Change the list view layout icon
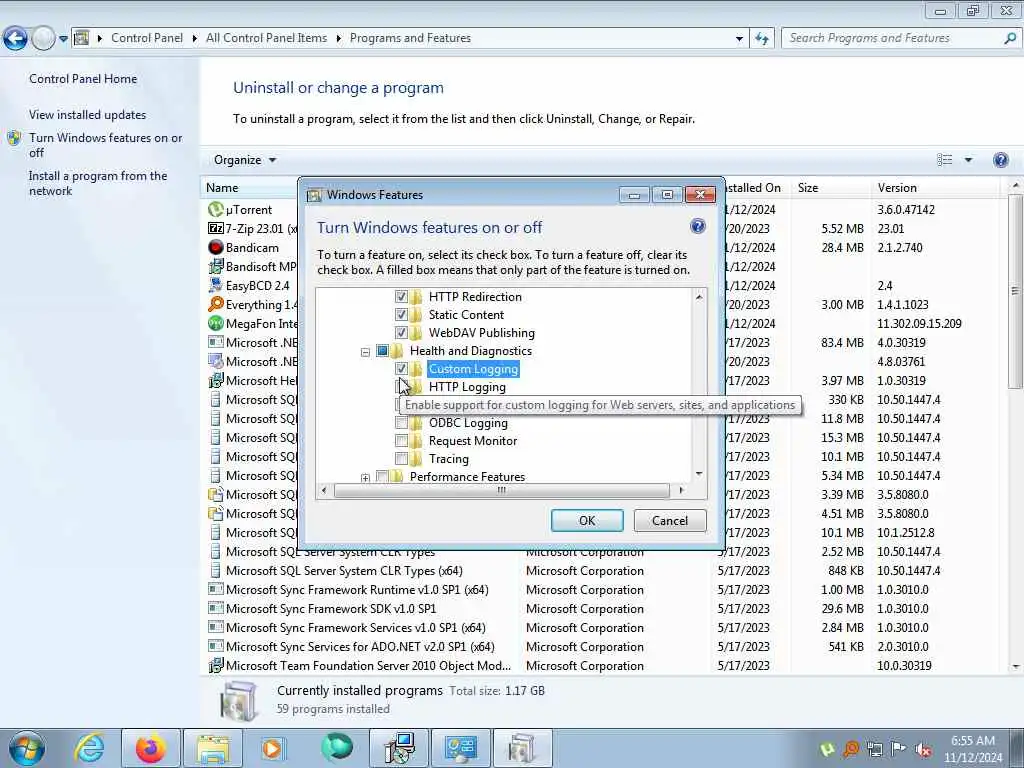Image resolution: width=1024 pixels, height=768 pixels. 944,160
